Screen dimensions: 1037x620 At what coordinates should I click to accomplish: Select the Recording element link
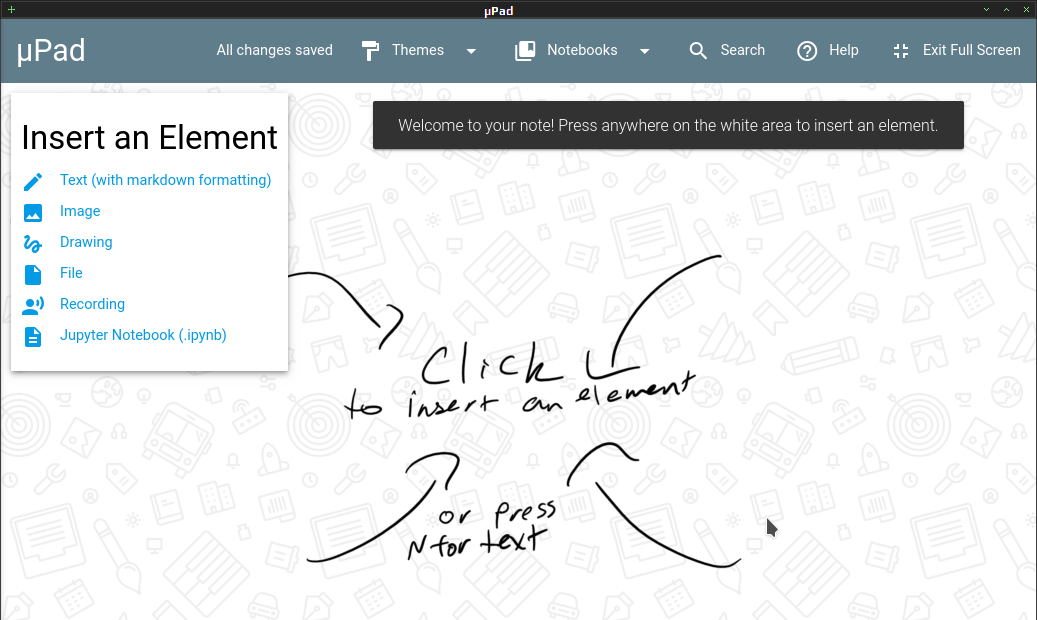coord(92,304)
